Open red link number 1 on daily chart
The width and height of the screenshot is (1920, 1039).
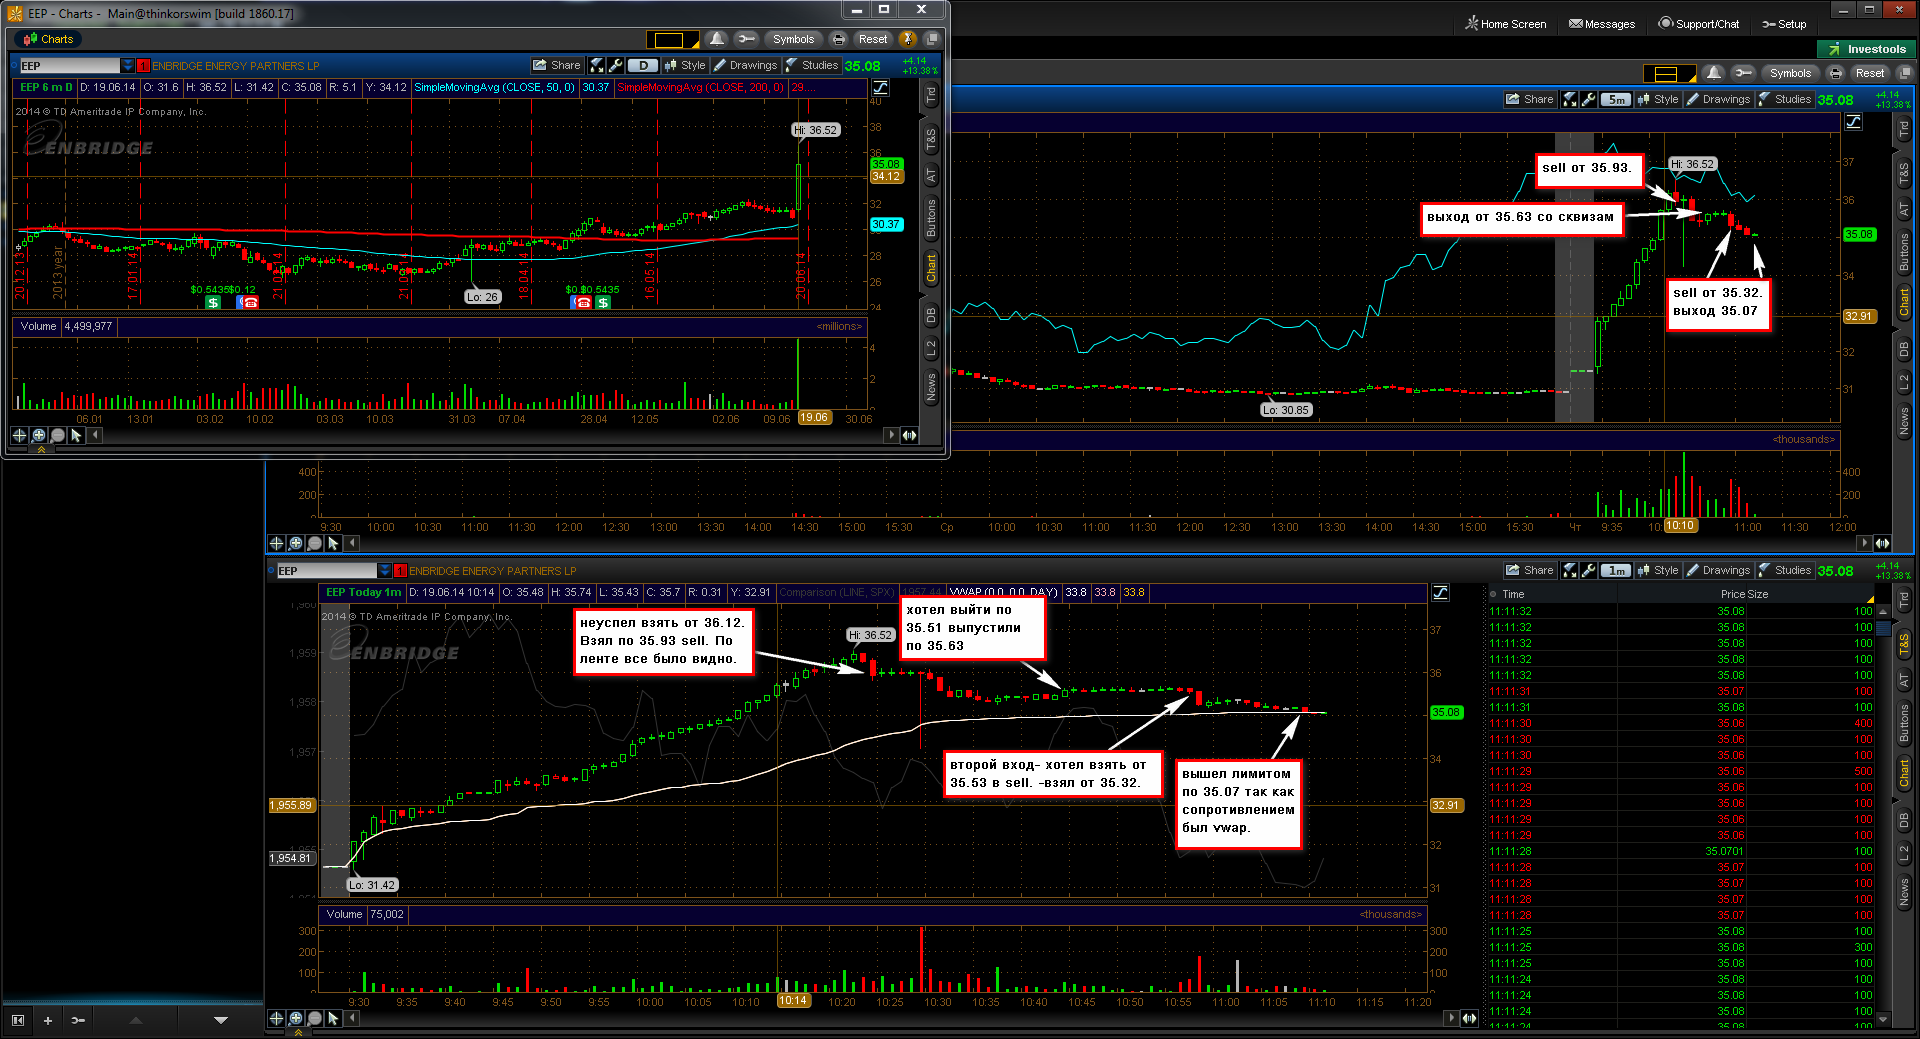coord(143,65)
